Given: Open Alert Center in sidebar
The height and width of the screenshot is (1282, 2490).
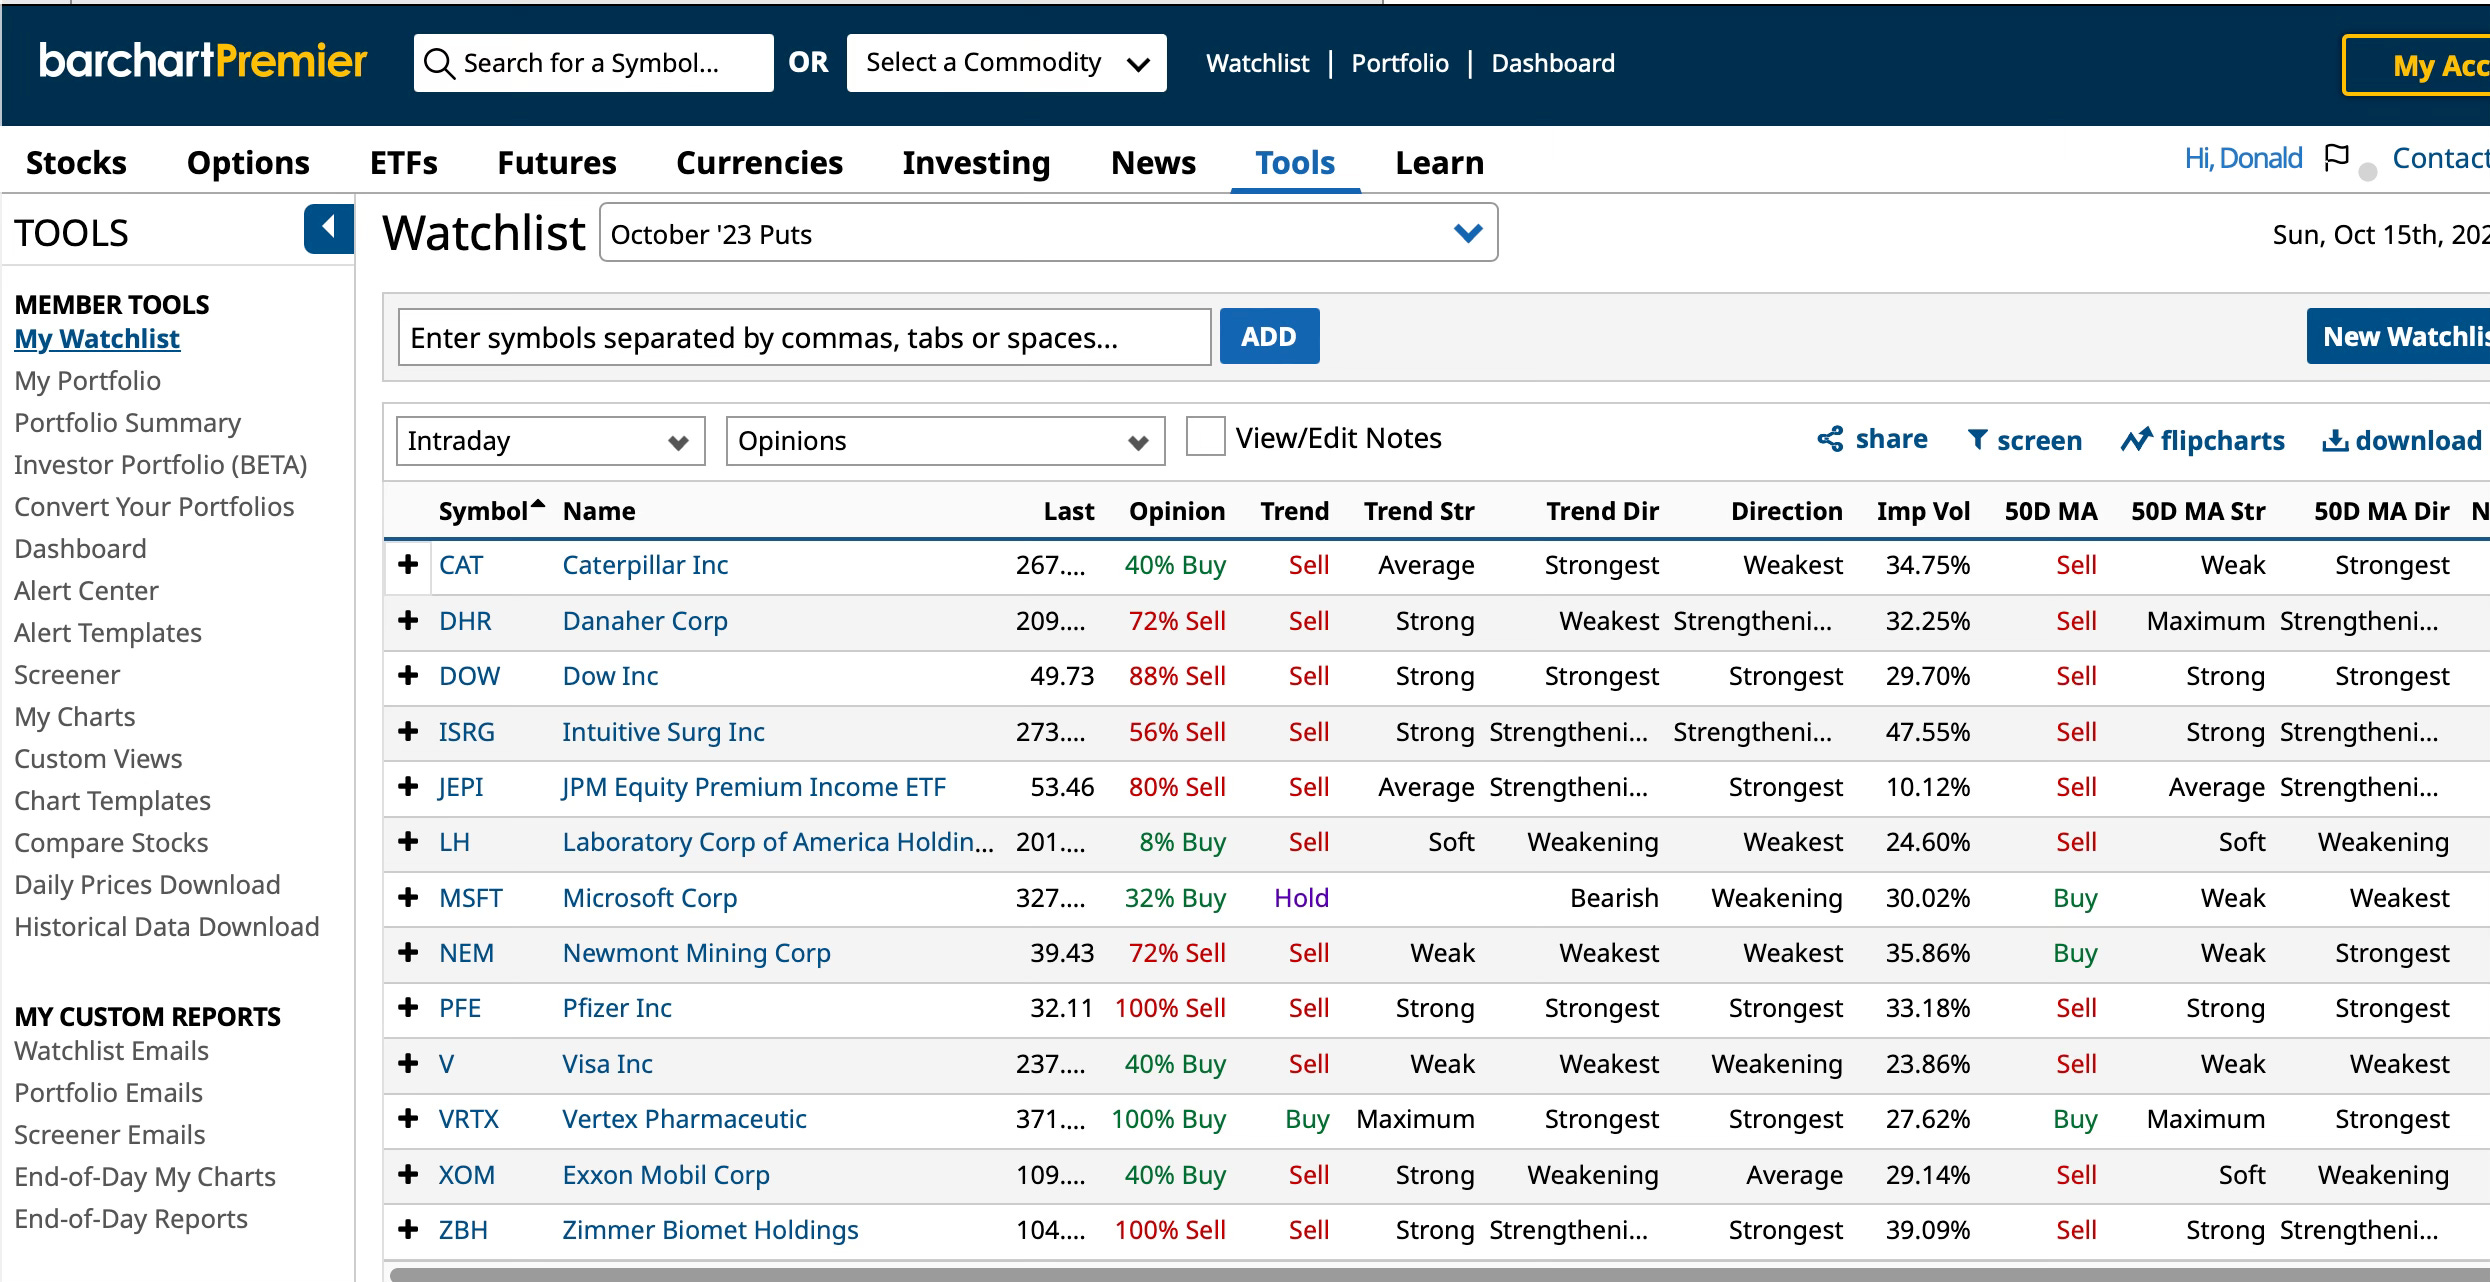Looking at the screenshot, I should click(x=86, y=591).
